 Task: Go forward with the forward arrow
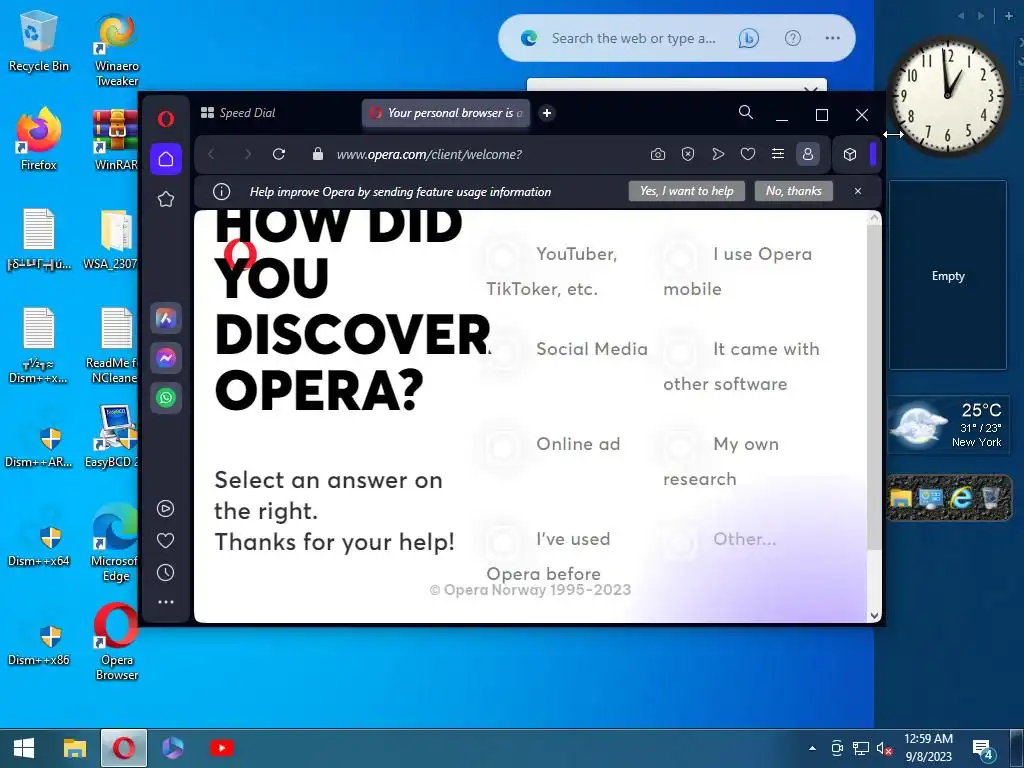[x=247, y=154]
